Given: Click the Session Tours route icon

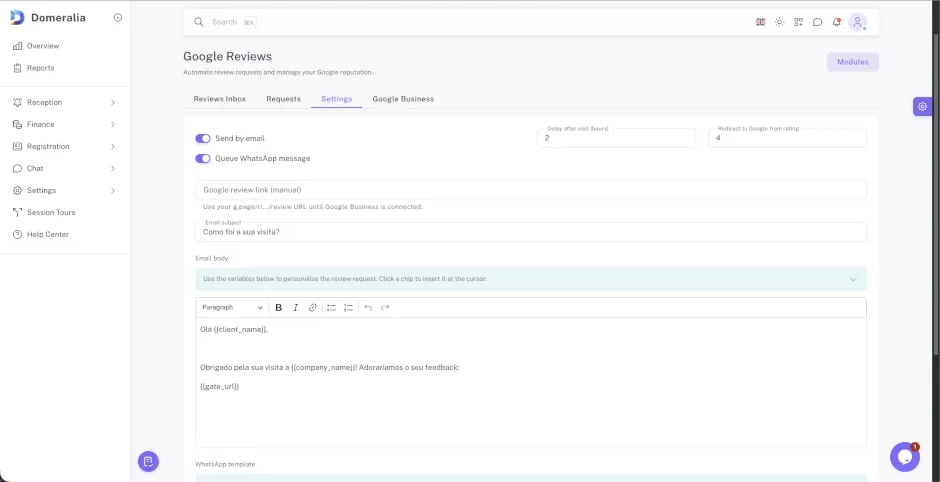Looking at the screenshot, I should tap(17, 212).
